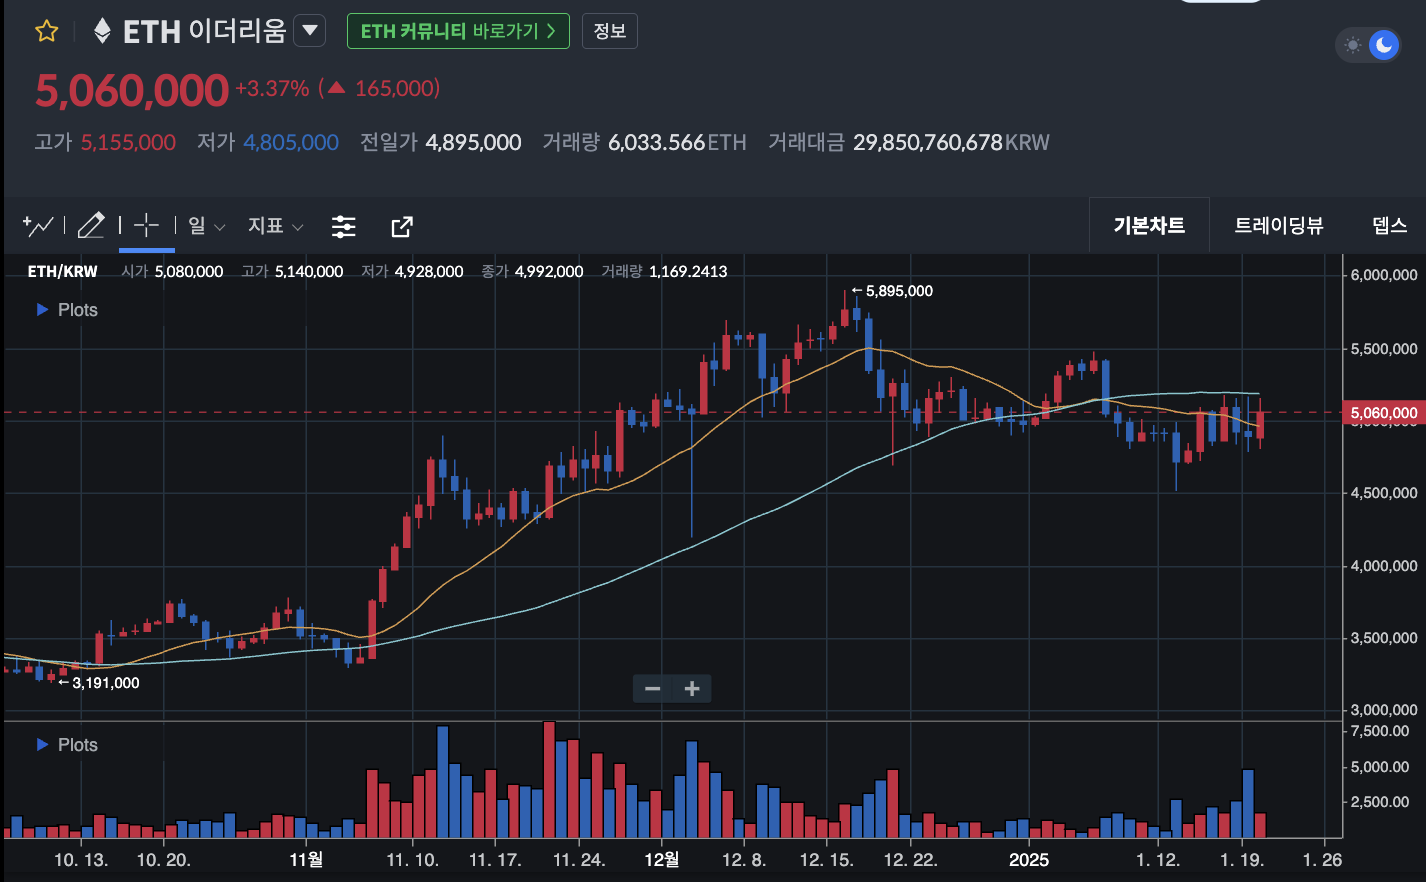Click the Ethereum diamond logo icon
Viewport: 1426px width, 882px height.
[102, 31]
